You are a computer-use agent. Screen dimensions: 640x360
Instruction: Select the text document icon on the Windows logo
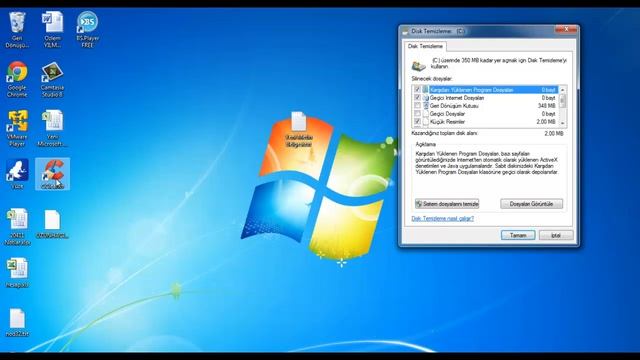pos(299,130)
